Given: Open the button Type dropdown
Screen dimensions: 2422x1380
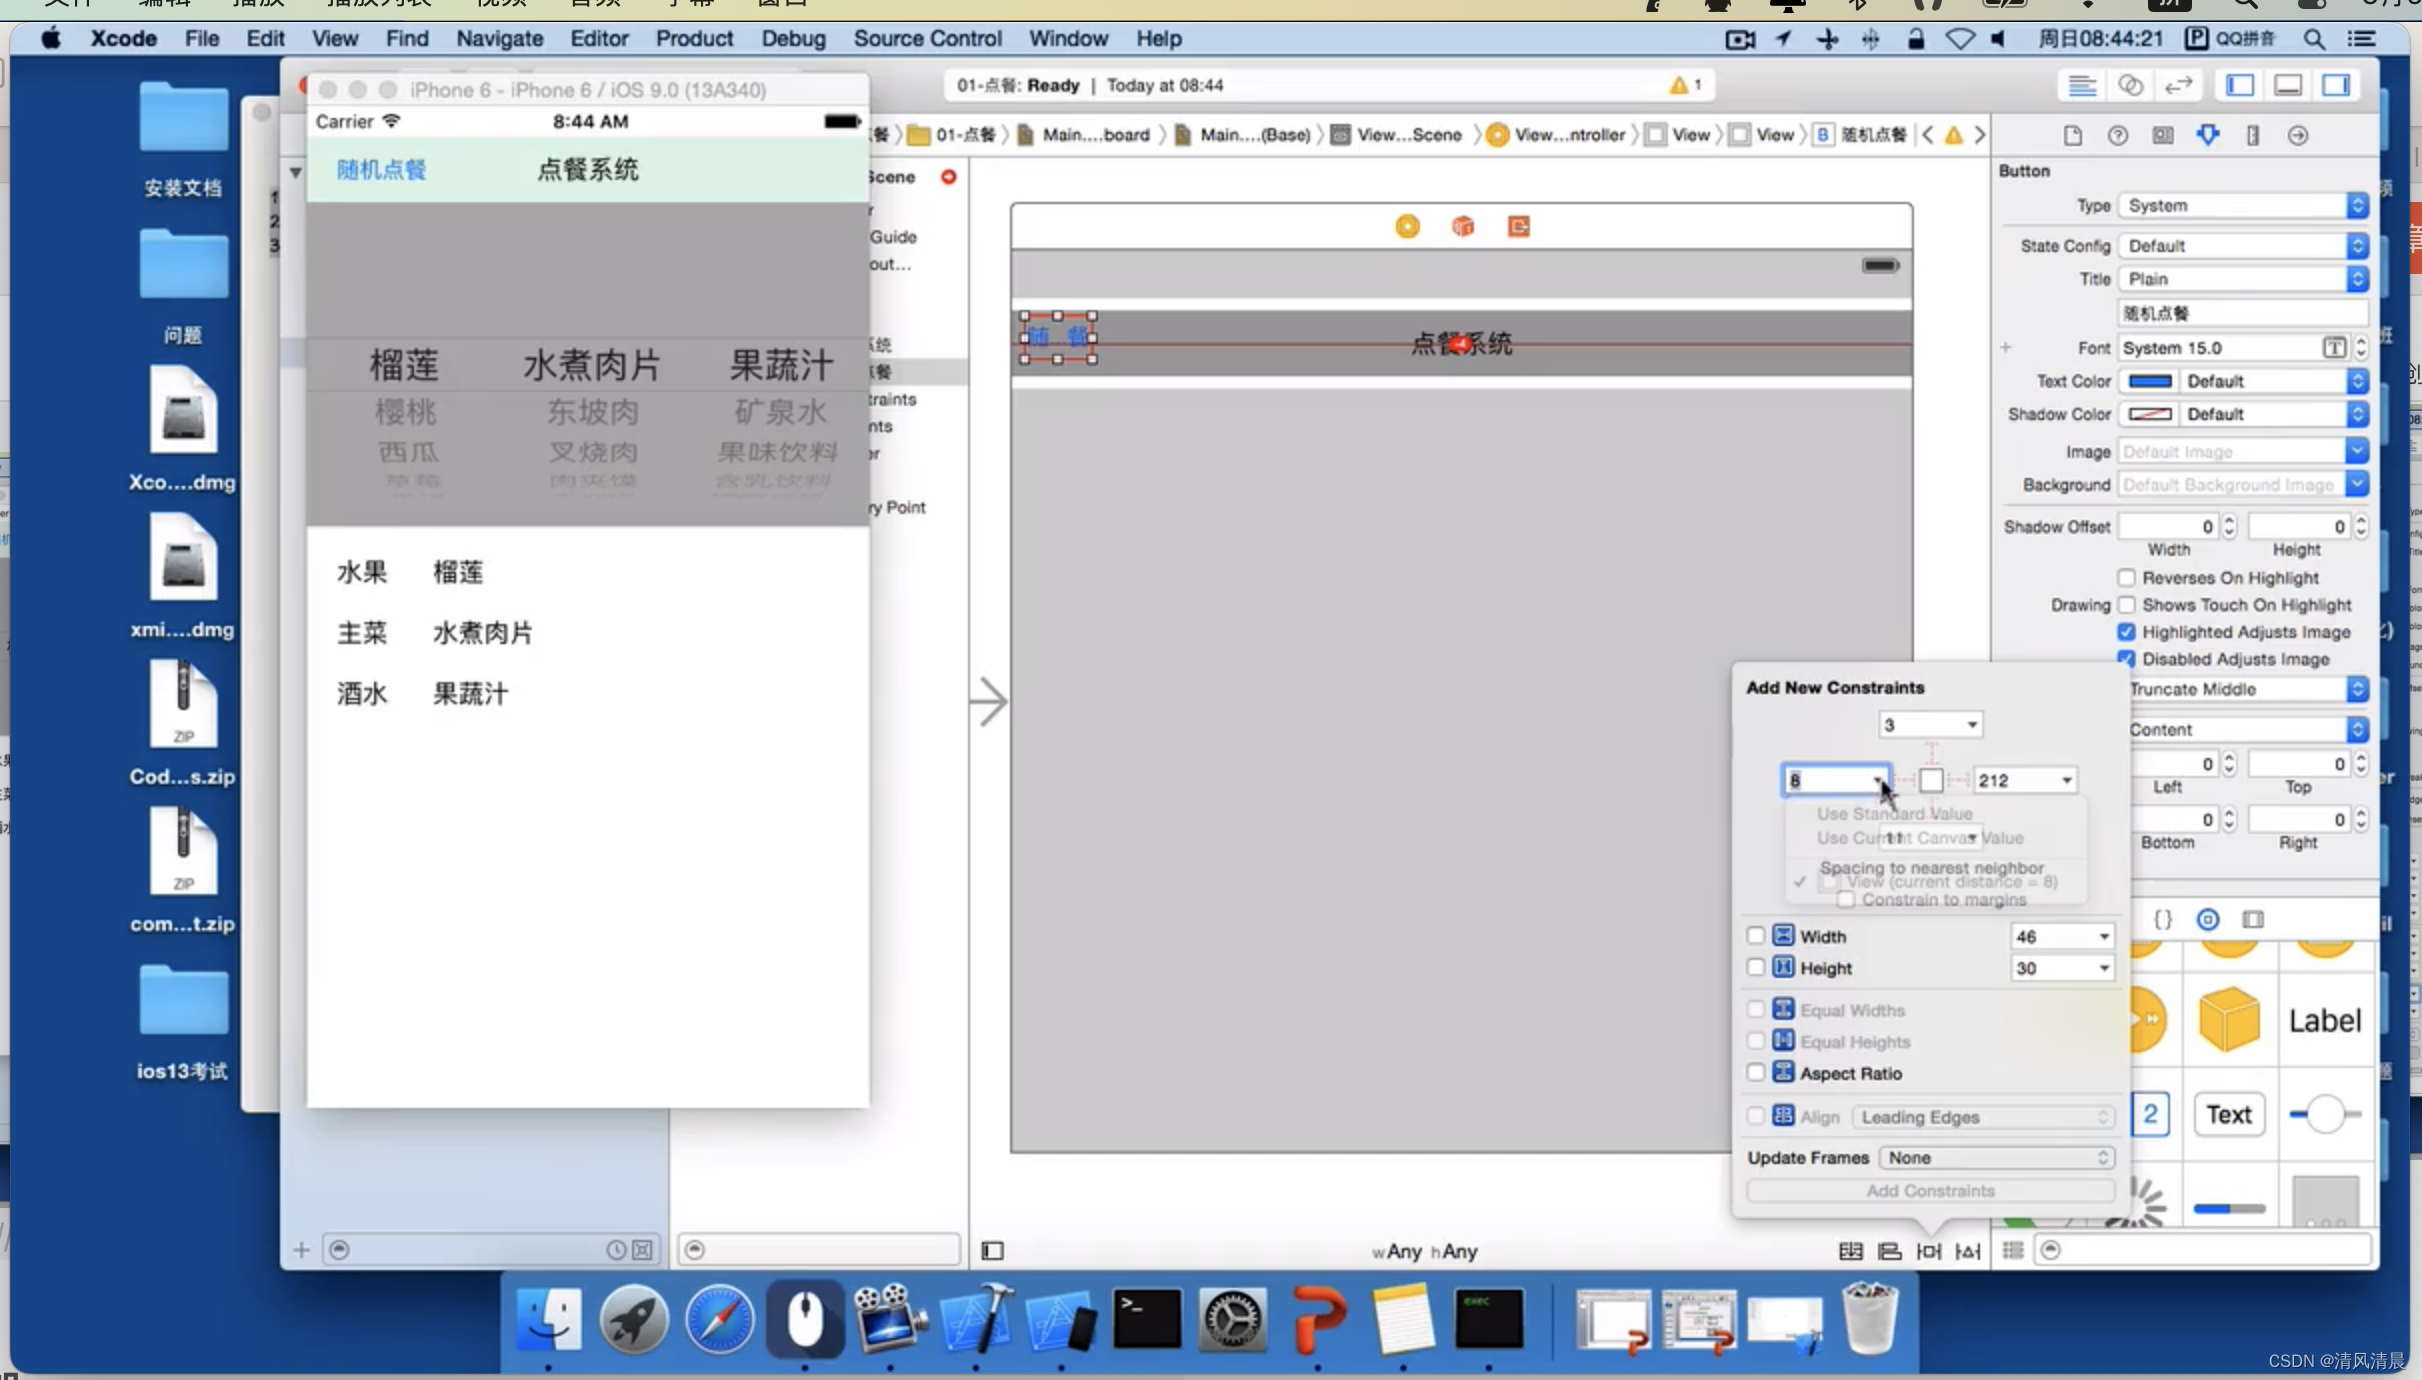Looking at the screenshot, I should coord(2243,205).
